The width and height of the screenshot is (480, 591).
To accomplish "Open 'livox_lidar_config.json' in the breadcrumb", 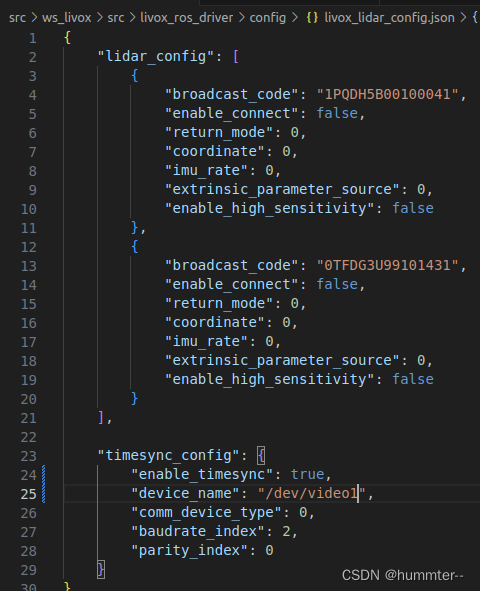I will [389, 18].
